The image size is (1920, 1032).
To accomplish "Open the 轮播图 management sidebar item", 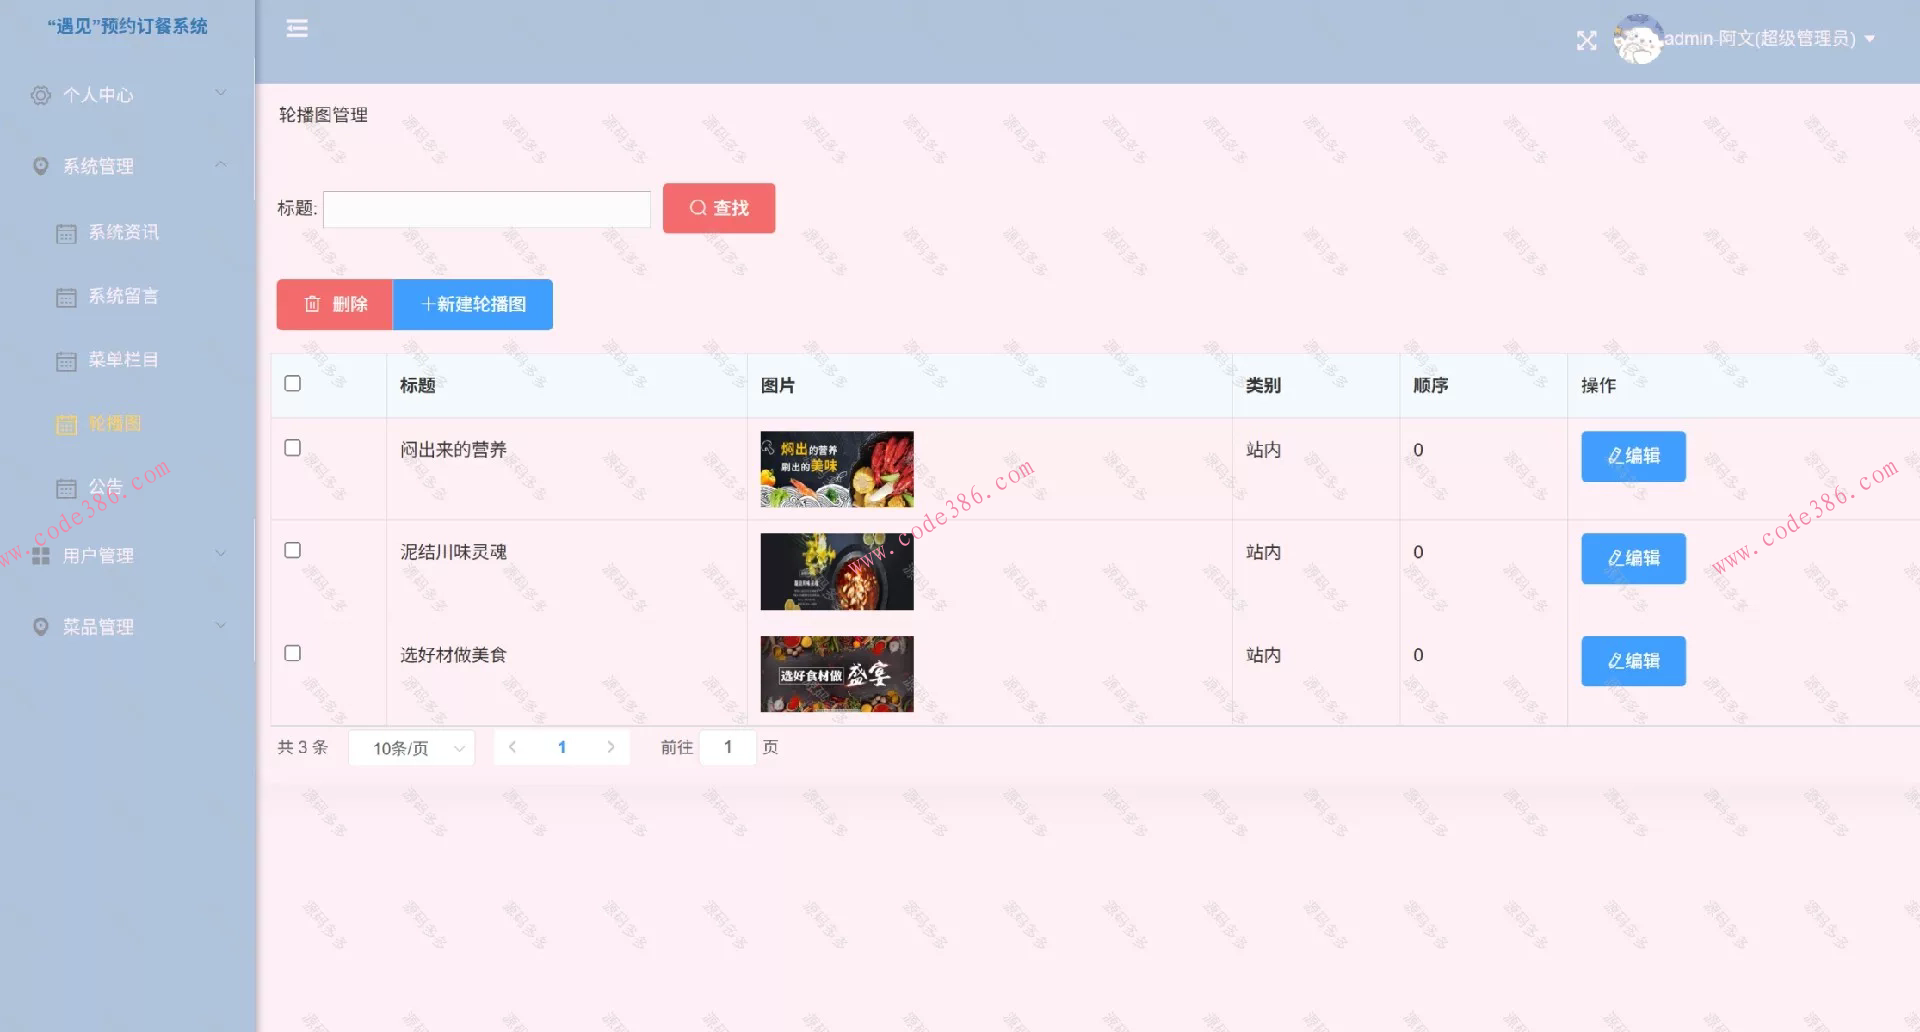I will 117,423.
